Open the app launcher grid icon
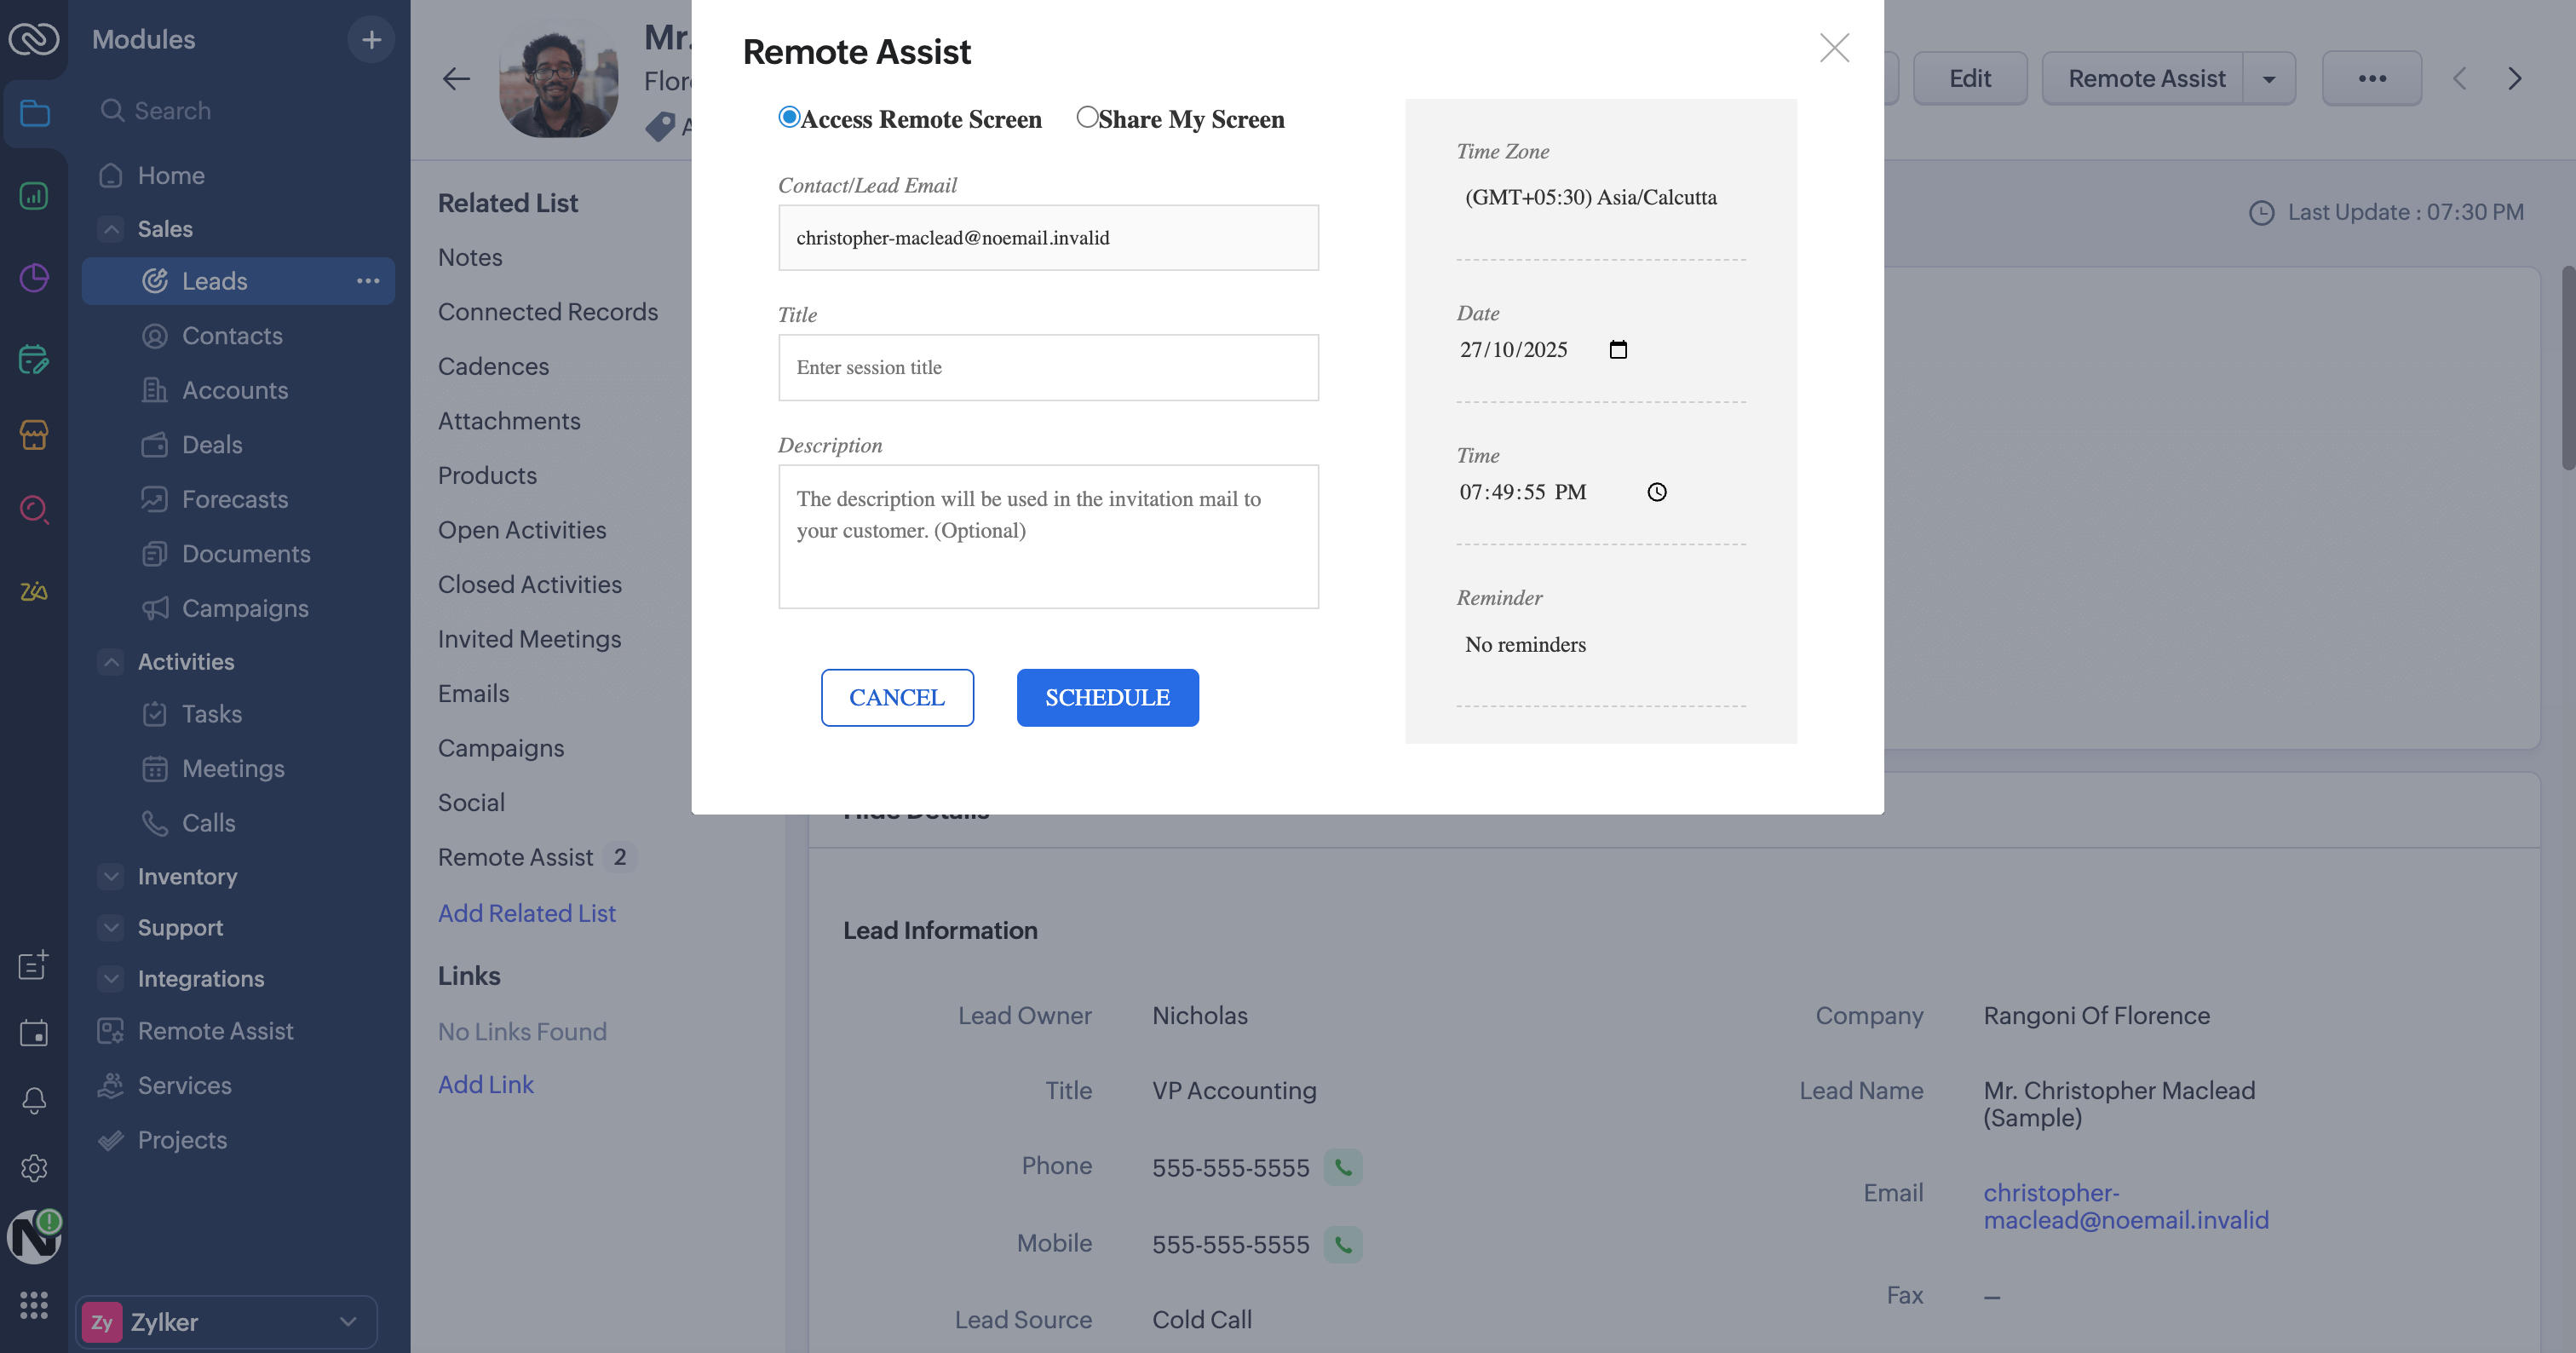The height and width of the screenshot is (1353, 2576). 34,1304
